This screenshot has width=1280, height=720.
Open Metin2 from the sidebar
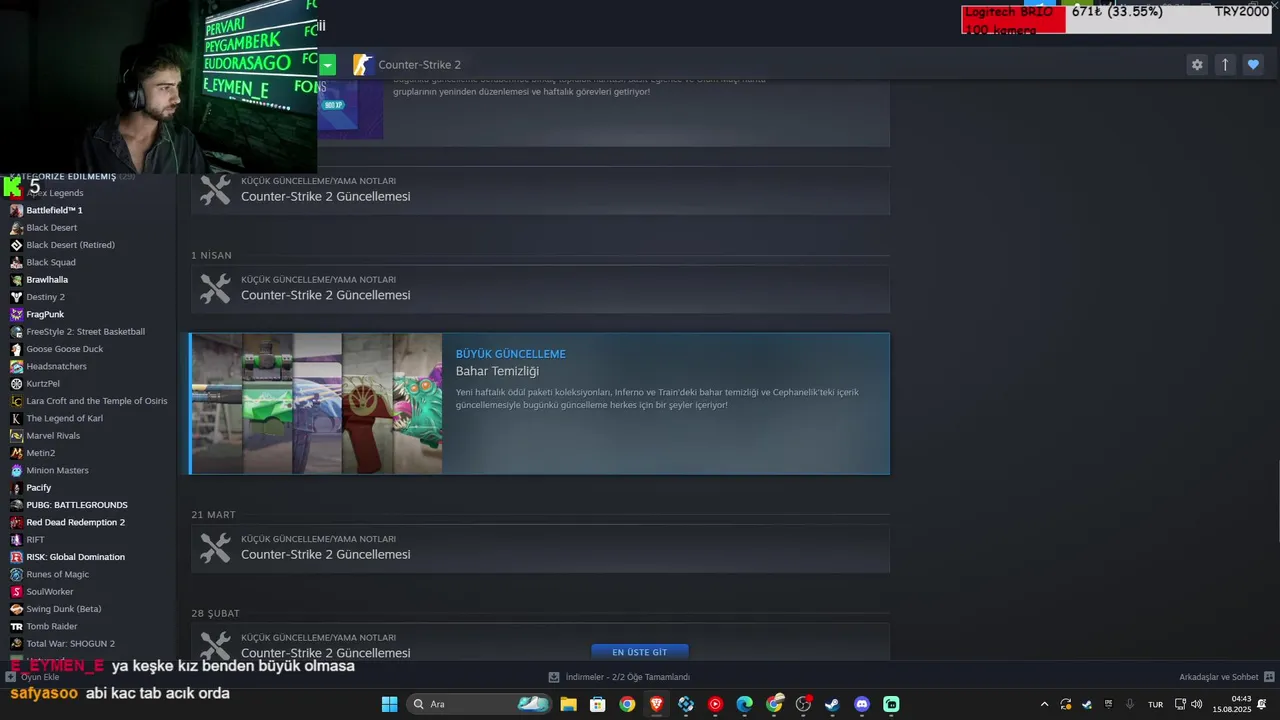coord(40,453)
